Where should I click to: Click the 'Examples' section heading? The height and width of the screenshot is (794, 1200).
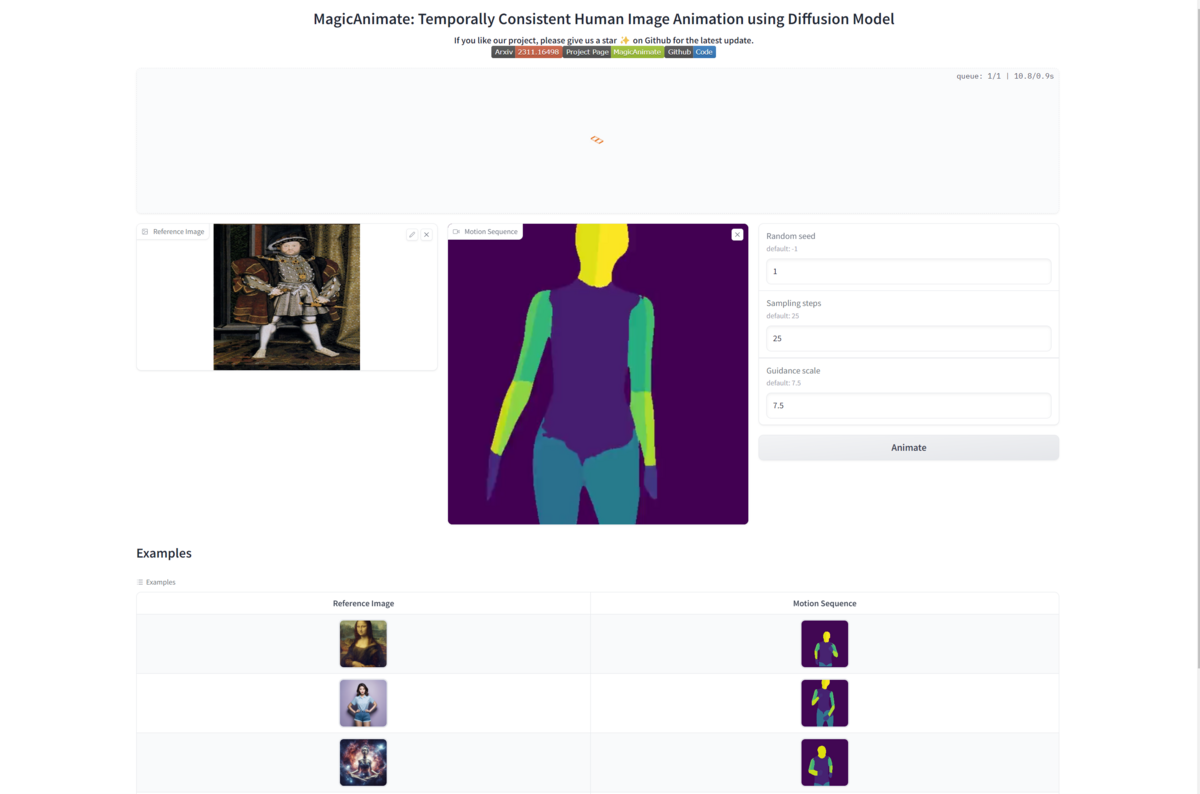(x=164, y=553)
